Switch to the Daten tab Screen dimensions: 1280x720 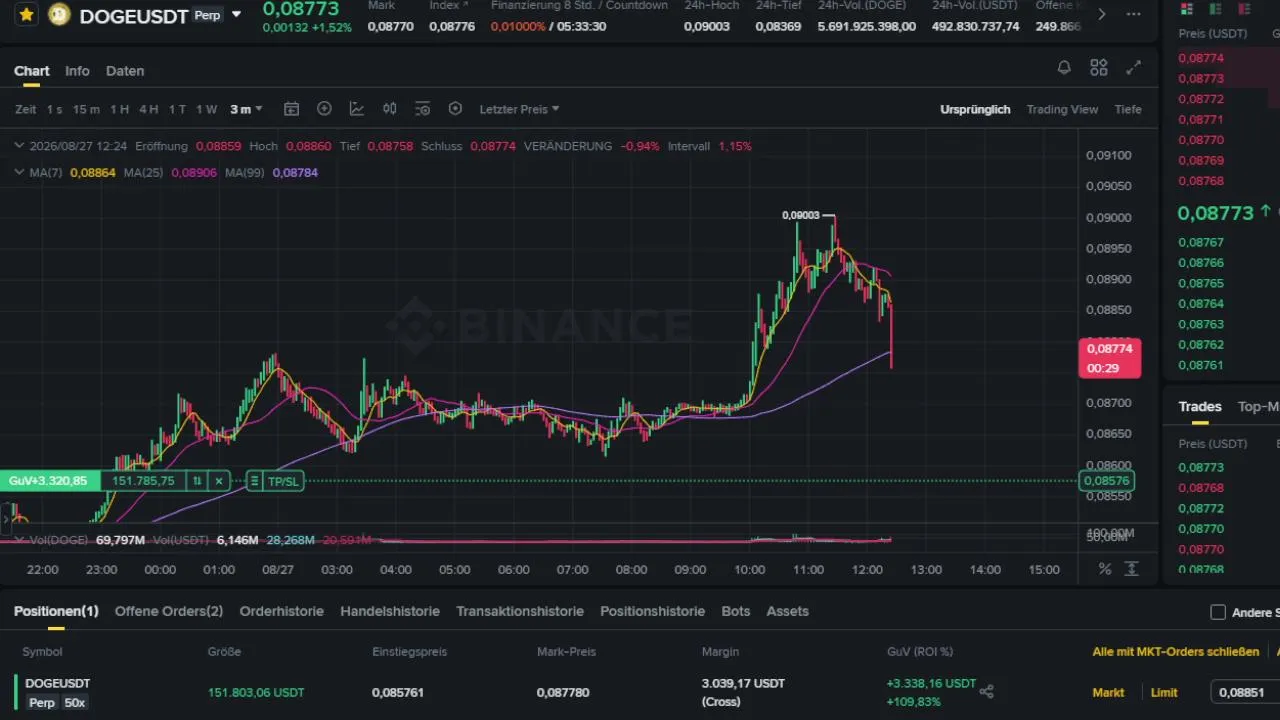click(125, 71)
